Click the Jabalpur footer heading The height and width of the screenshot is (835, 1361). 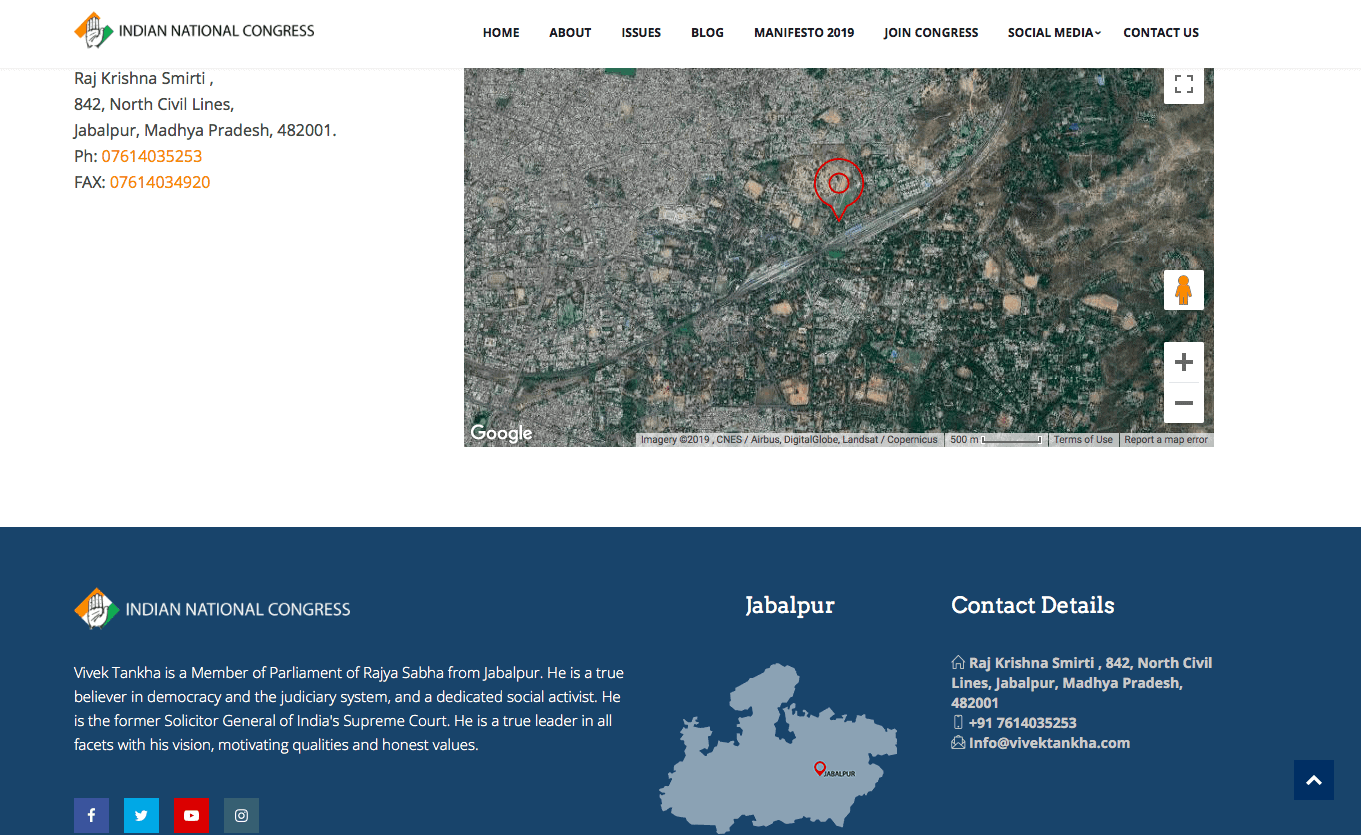click(x=790, y=605)
